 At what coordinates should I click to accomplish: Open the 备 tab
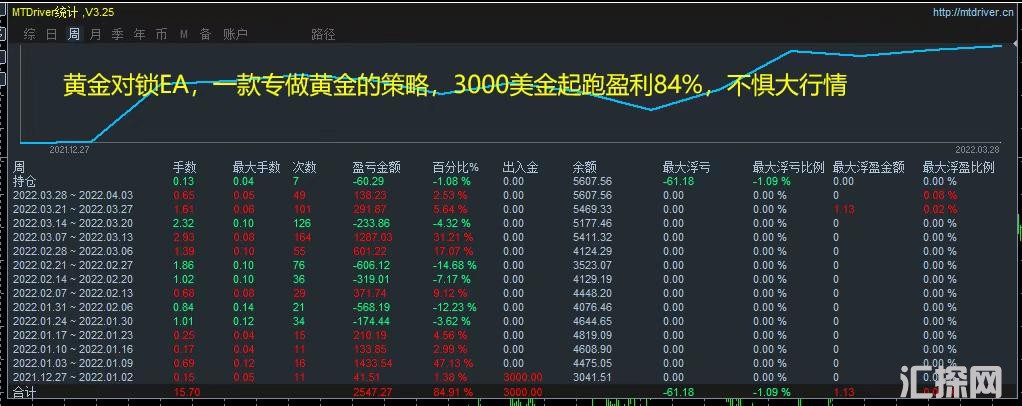[x=205, y=34]
